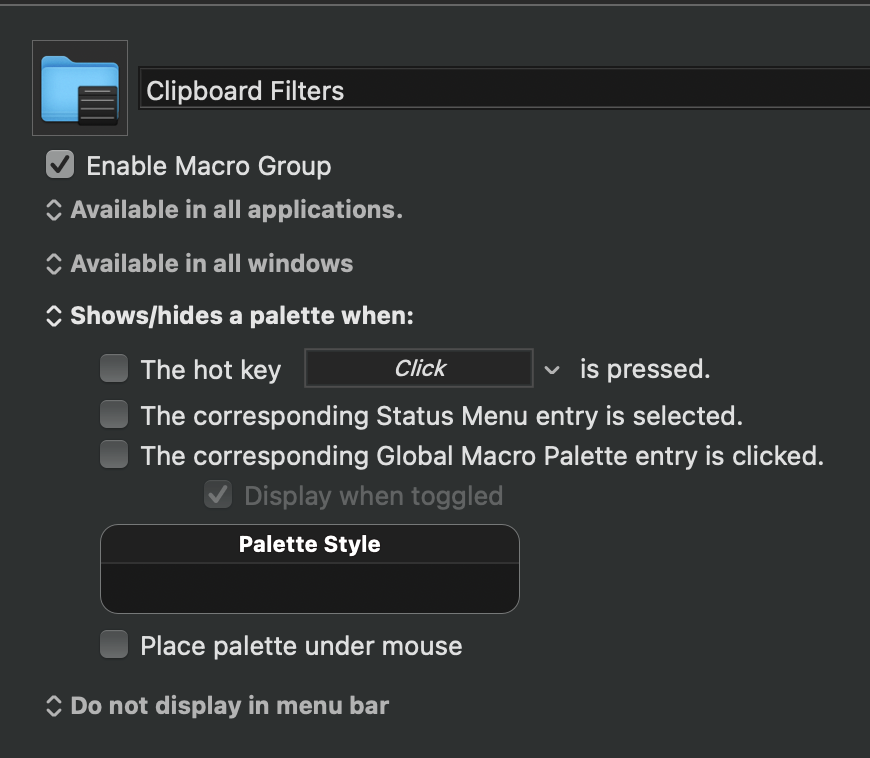The image size is (870, 758).
Task: Click the hot key Click recording field
Action: click(419, 368)
